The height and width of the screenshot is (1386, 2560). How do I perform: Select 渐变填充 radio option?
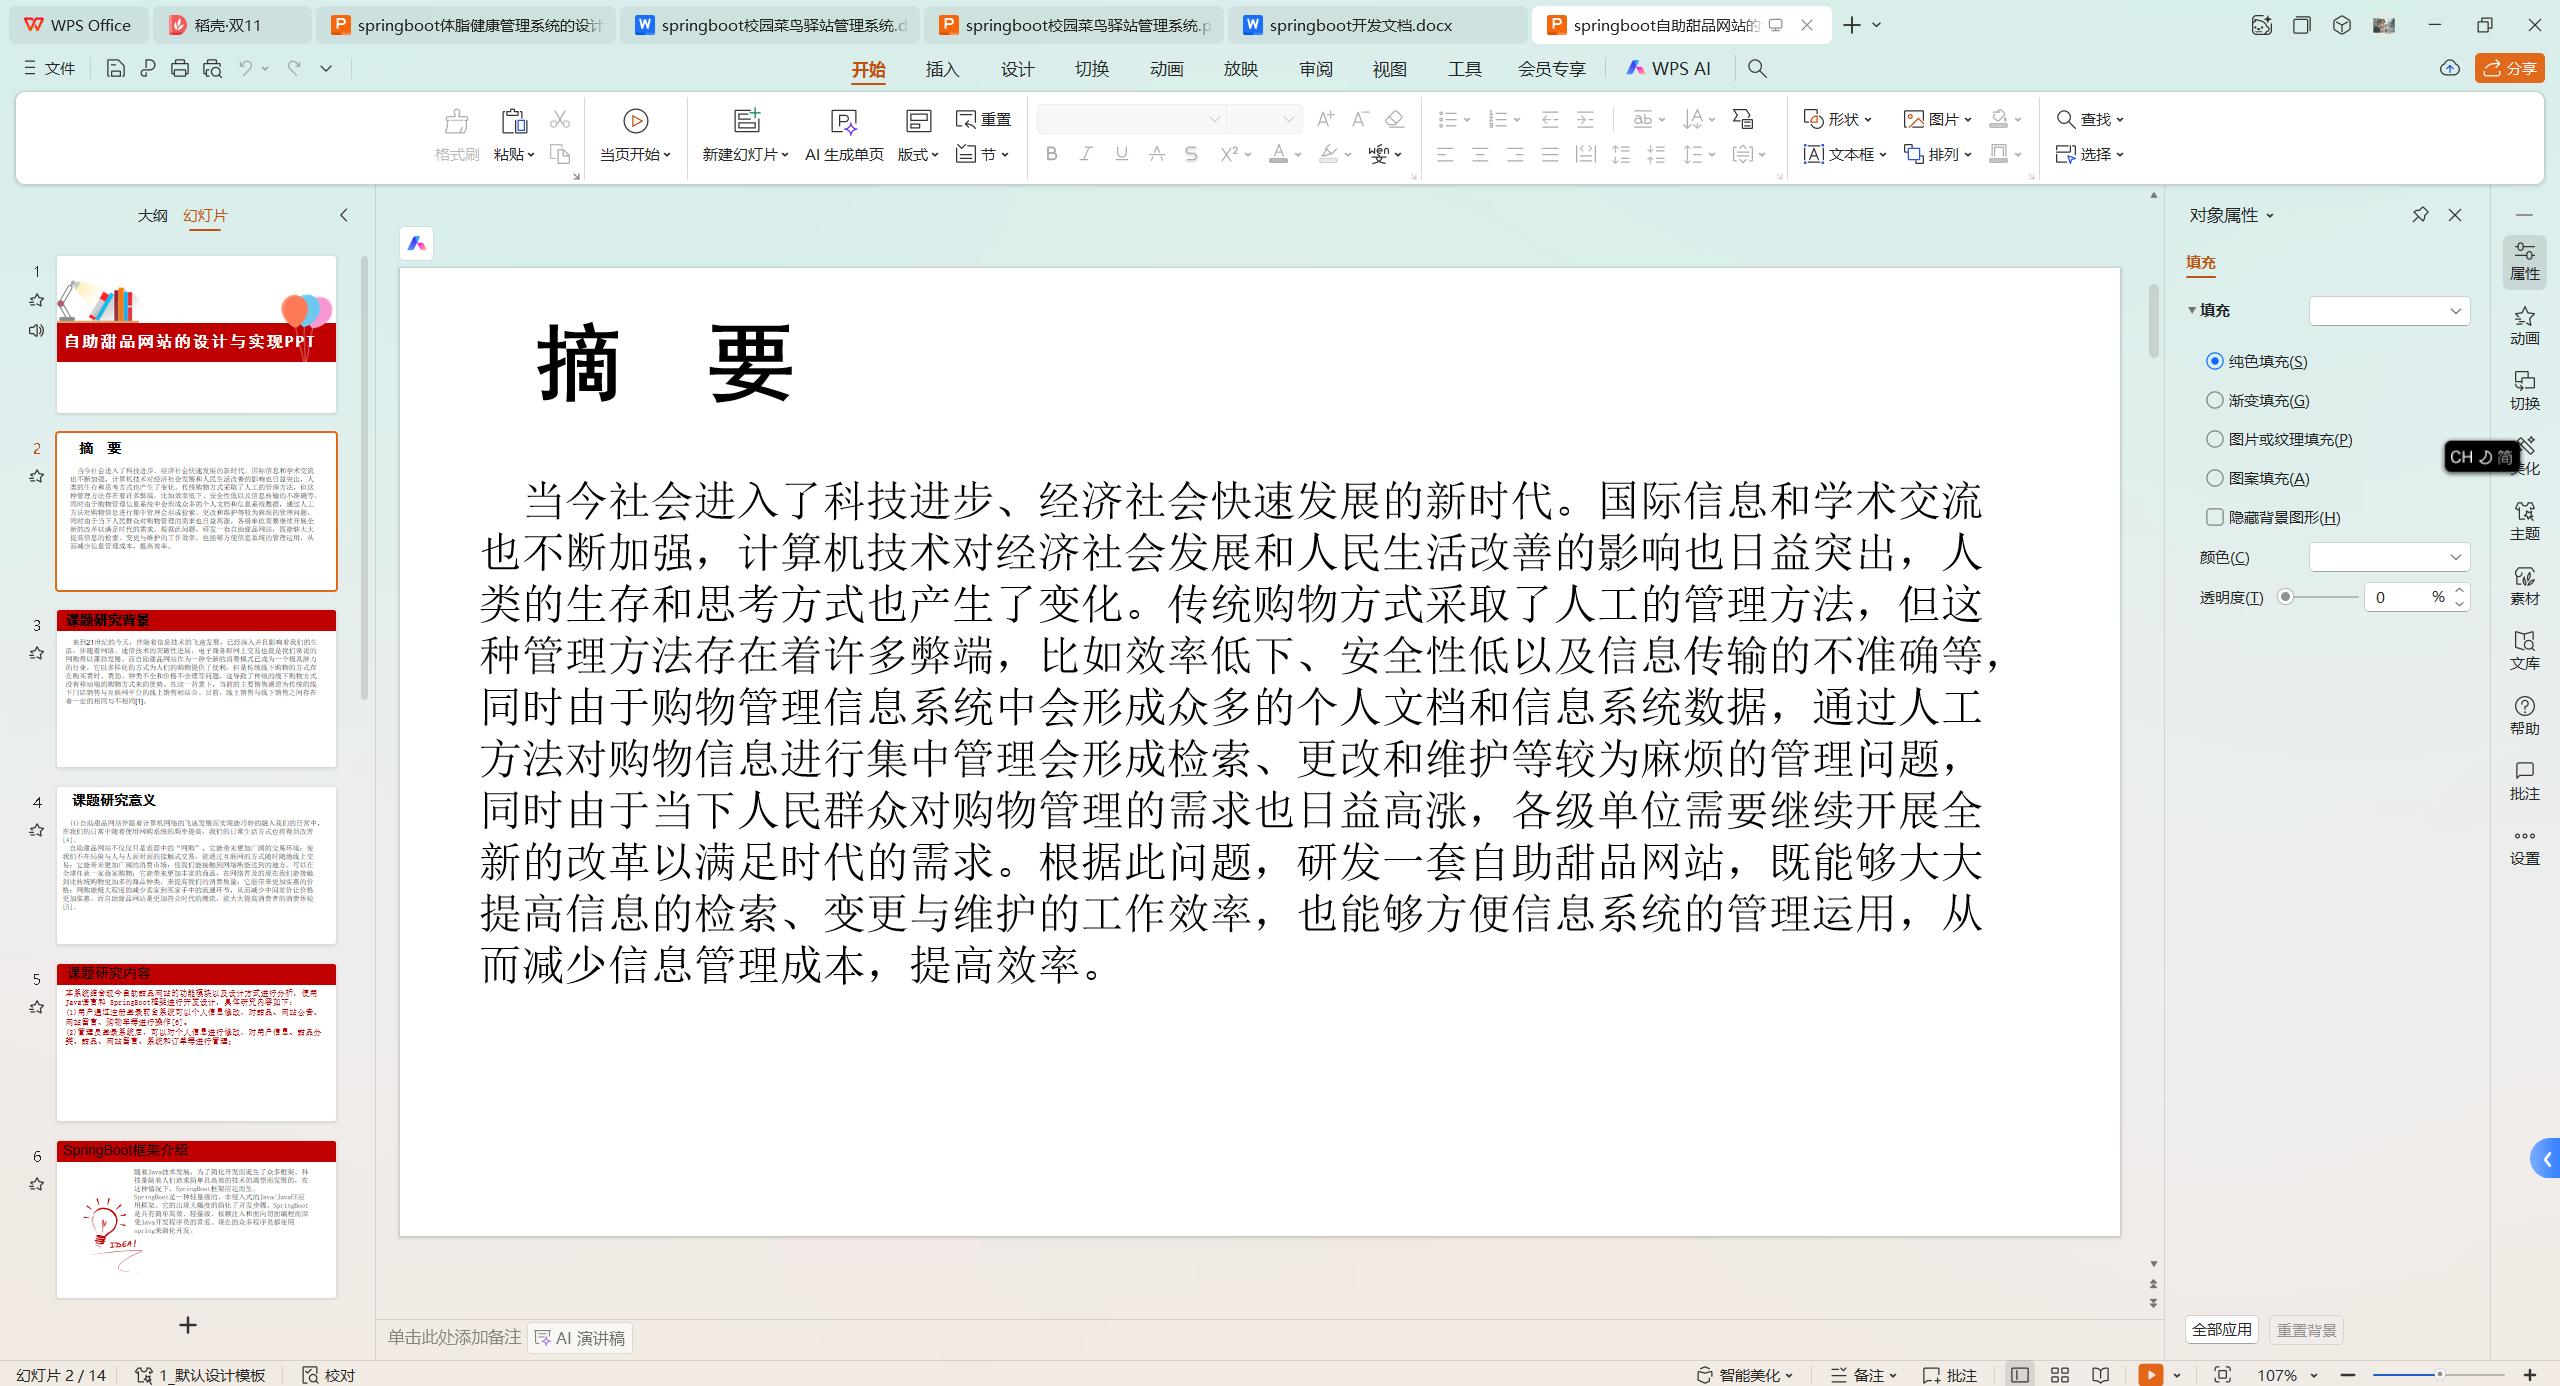2215,400
